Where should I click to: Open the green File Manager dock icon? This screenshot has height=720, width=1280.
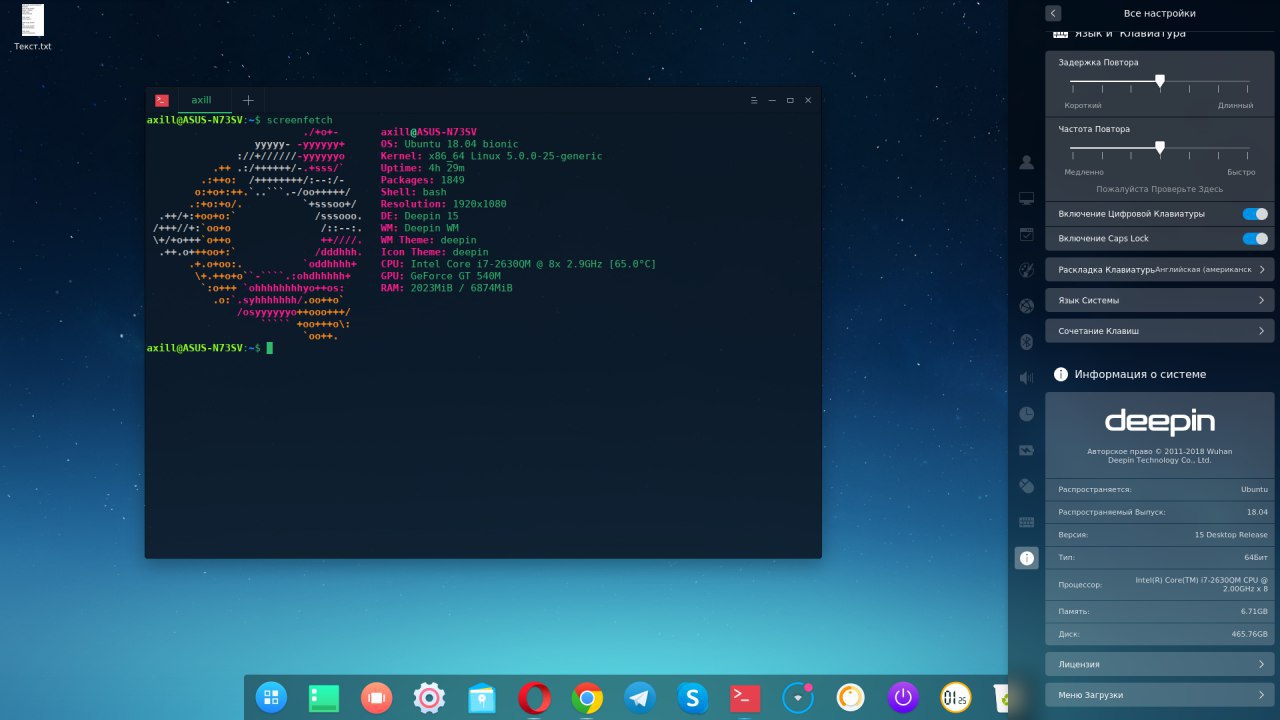point(324,697)
